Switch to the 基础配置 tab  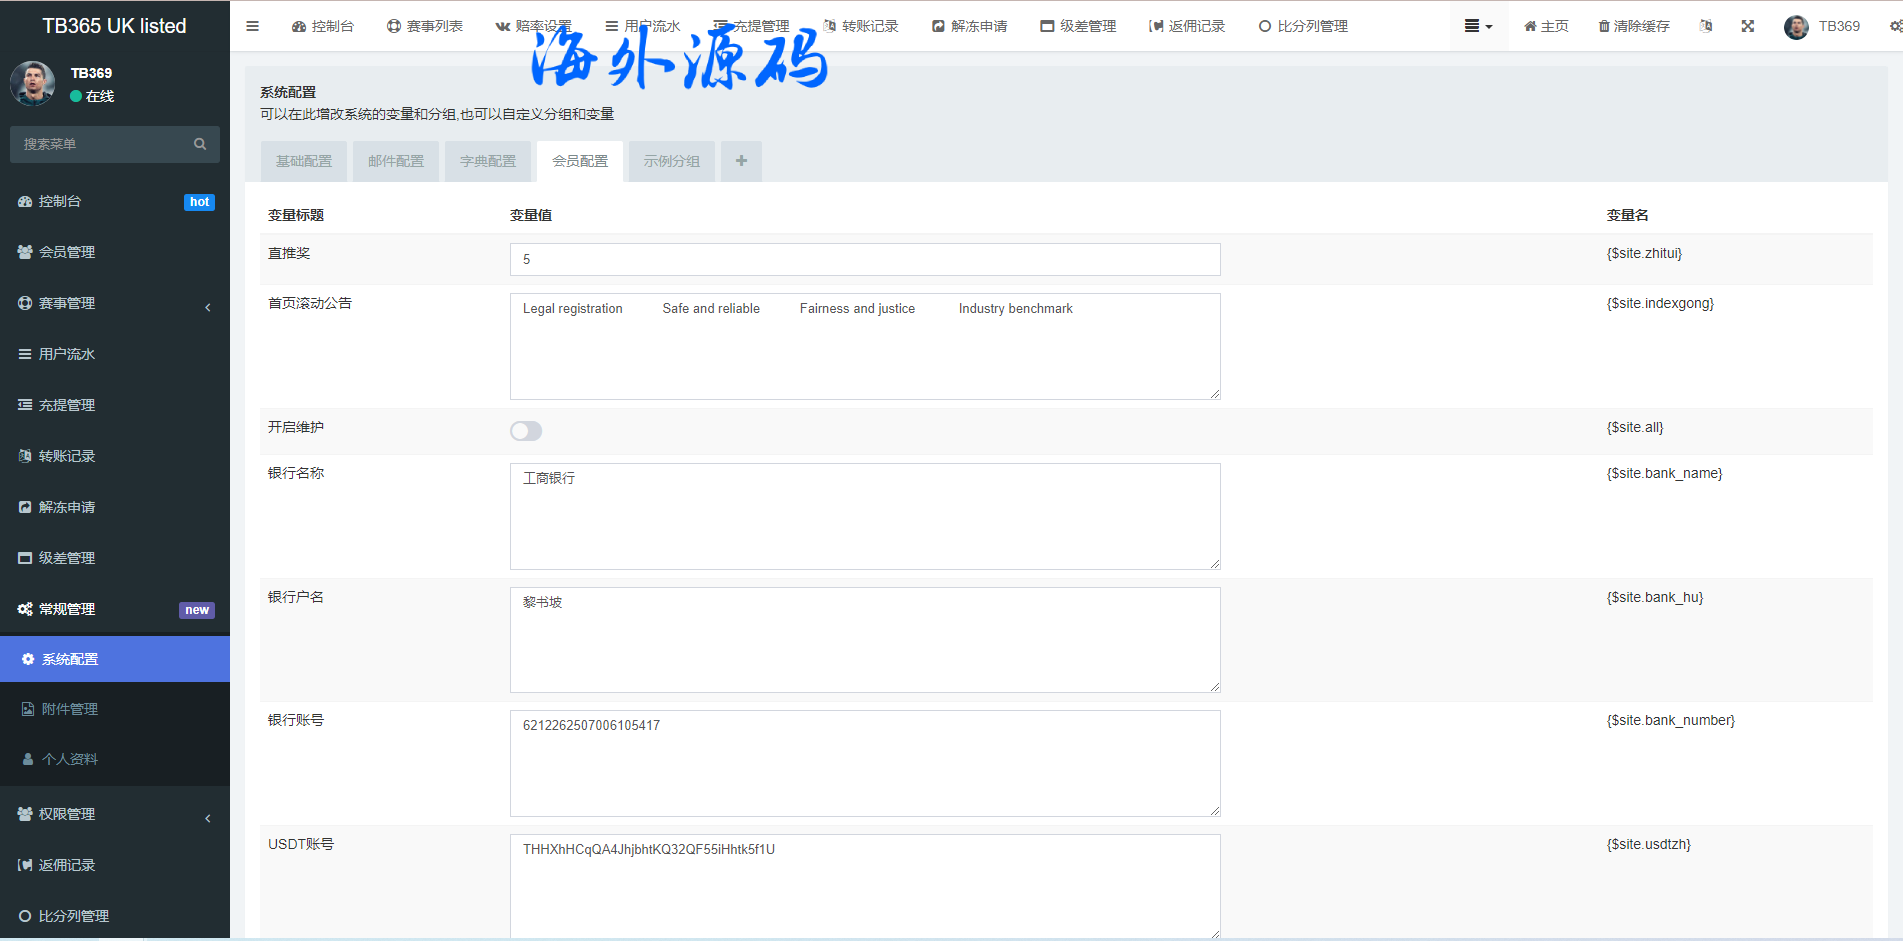(304, 161)
